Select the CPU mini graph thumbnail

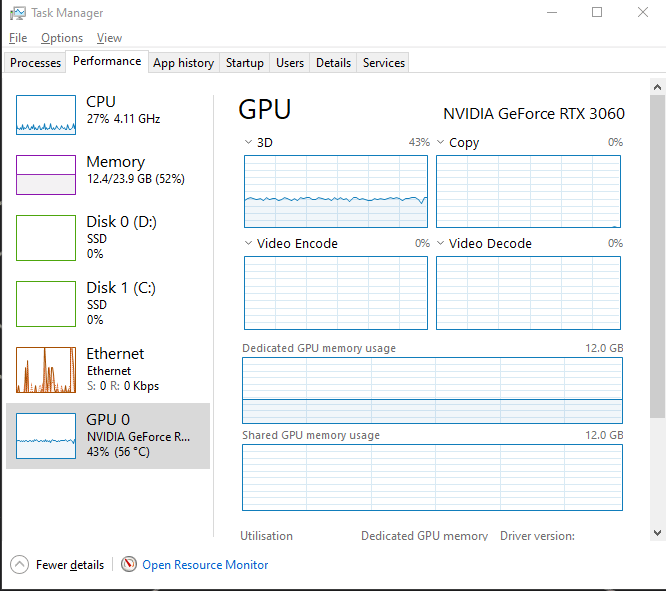[46, 115]
